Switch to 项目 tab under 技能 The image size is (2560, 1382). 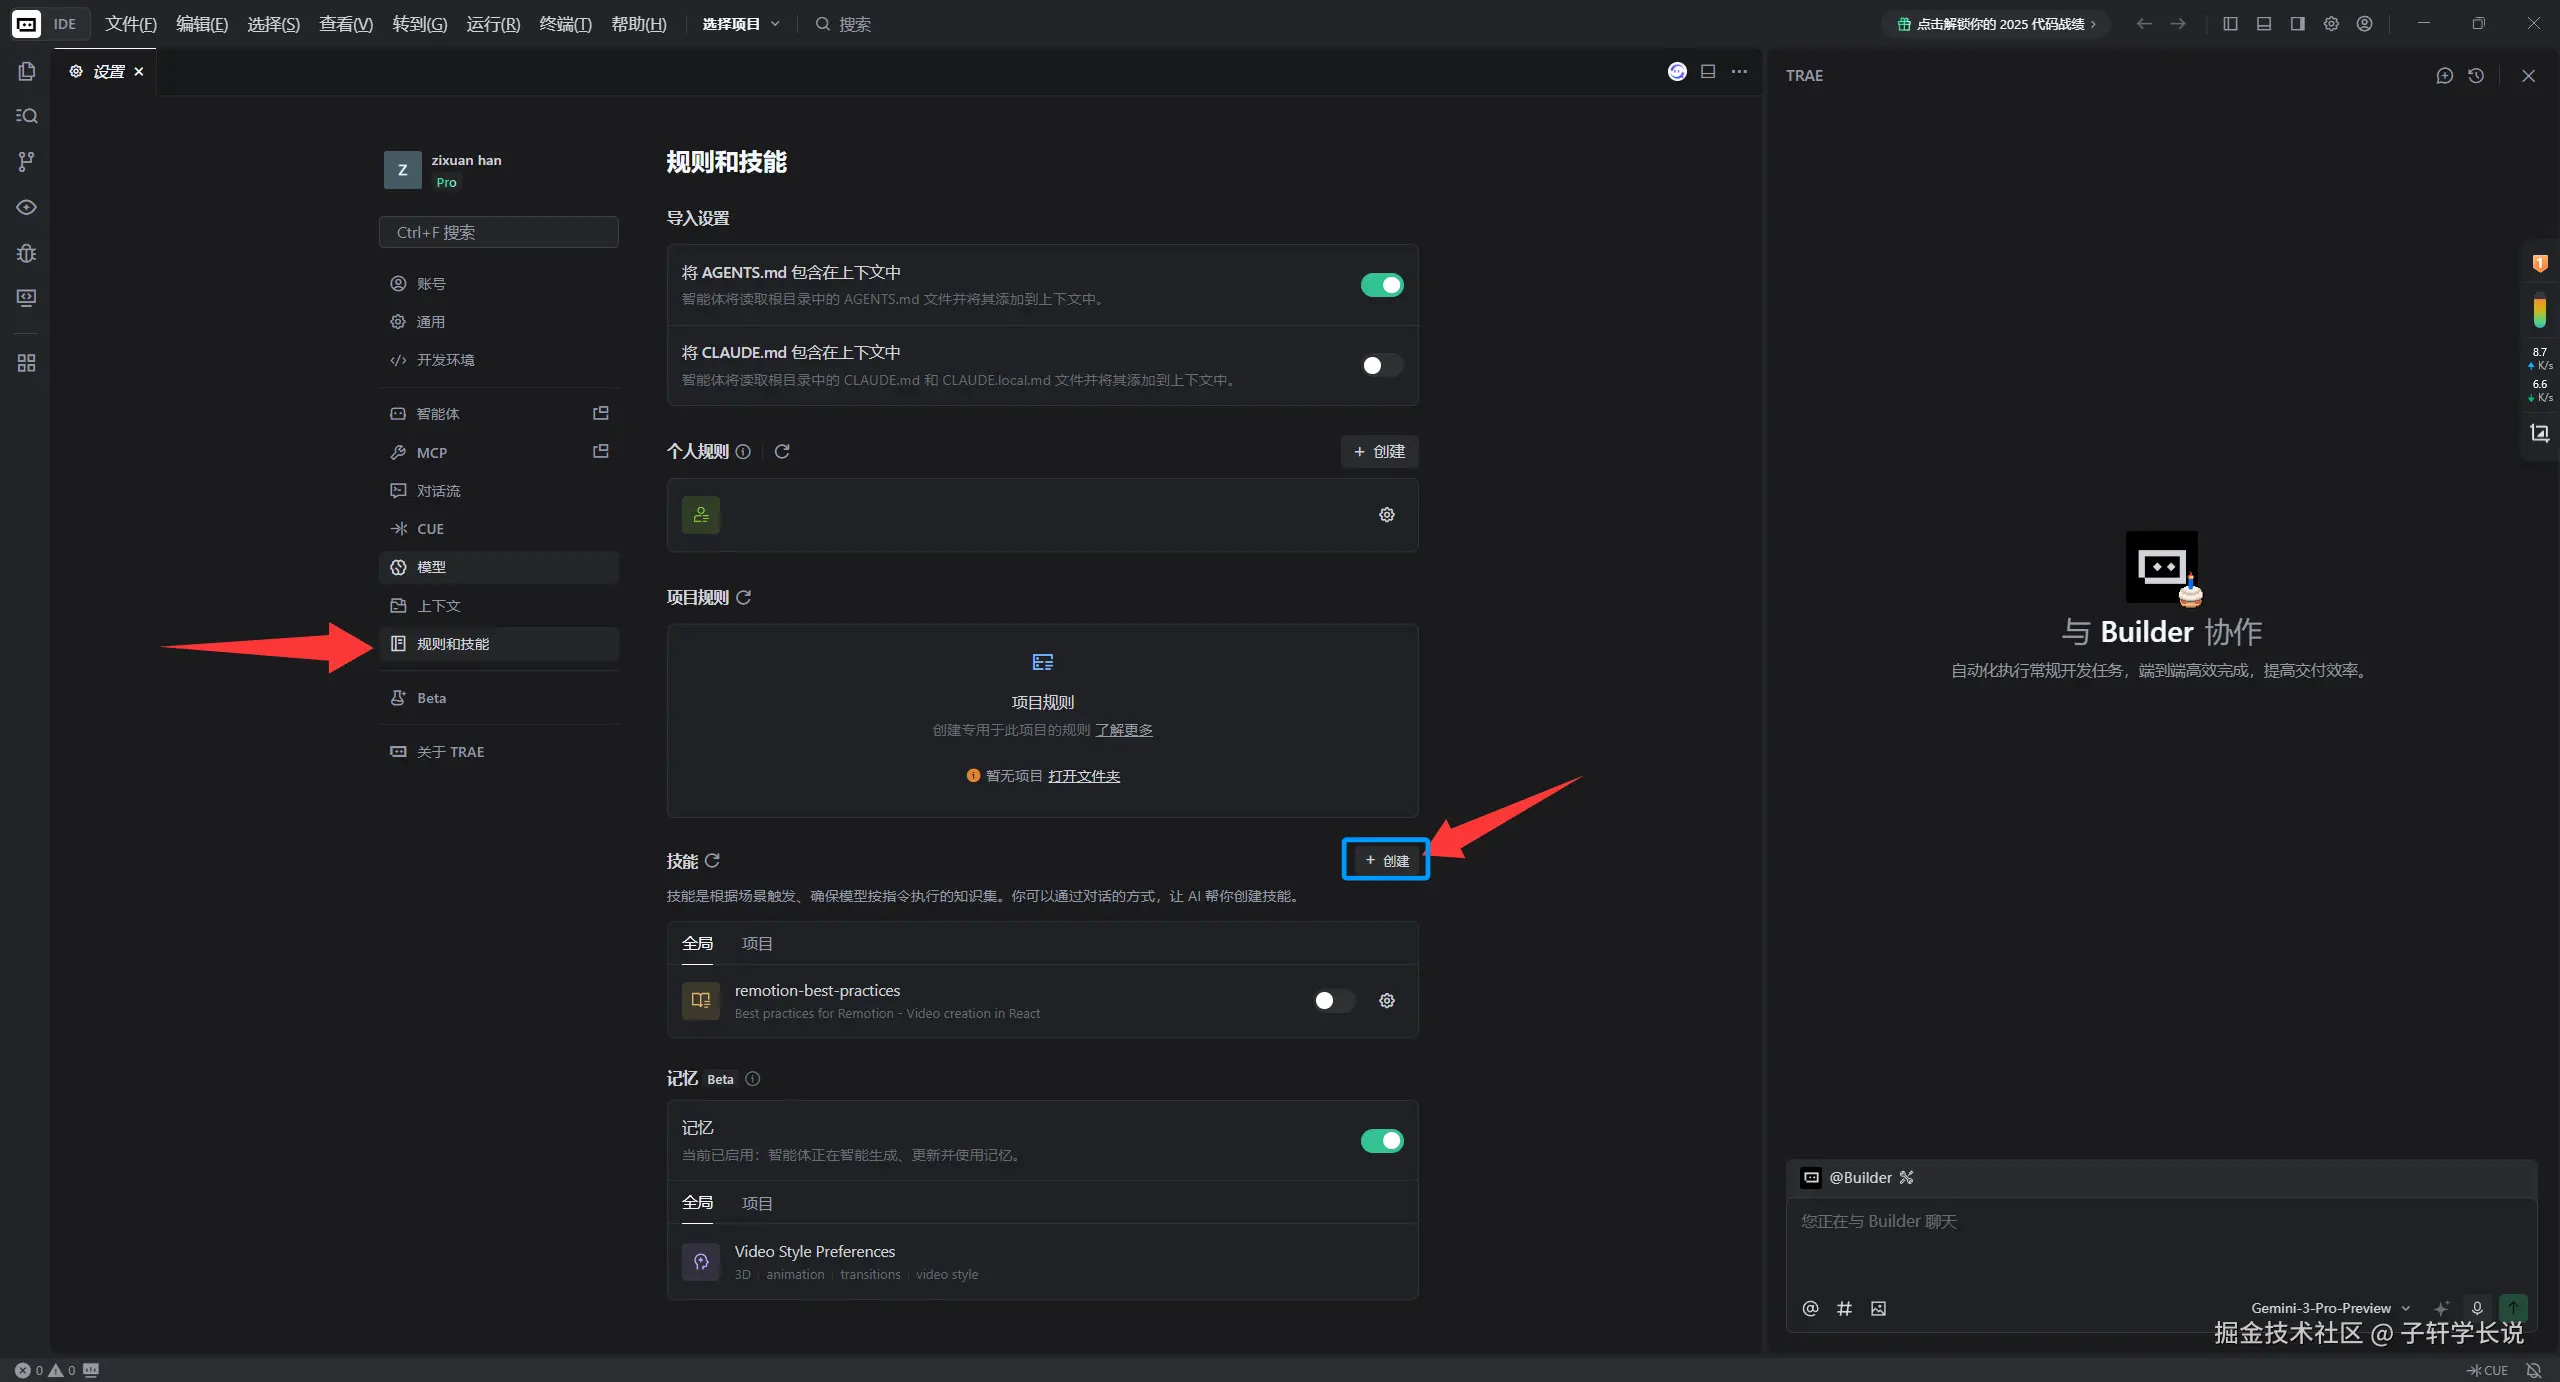click(x=756, y=943)
